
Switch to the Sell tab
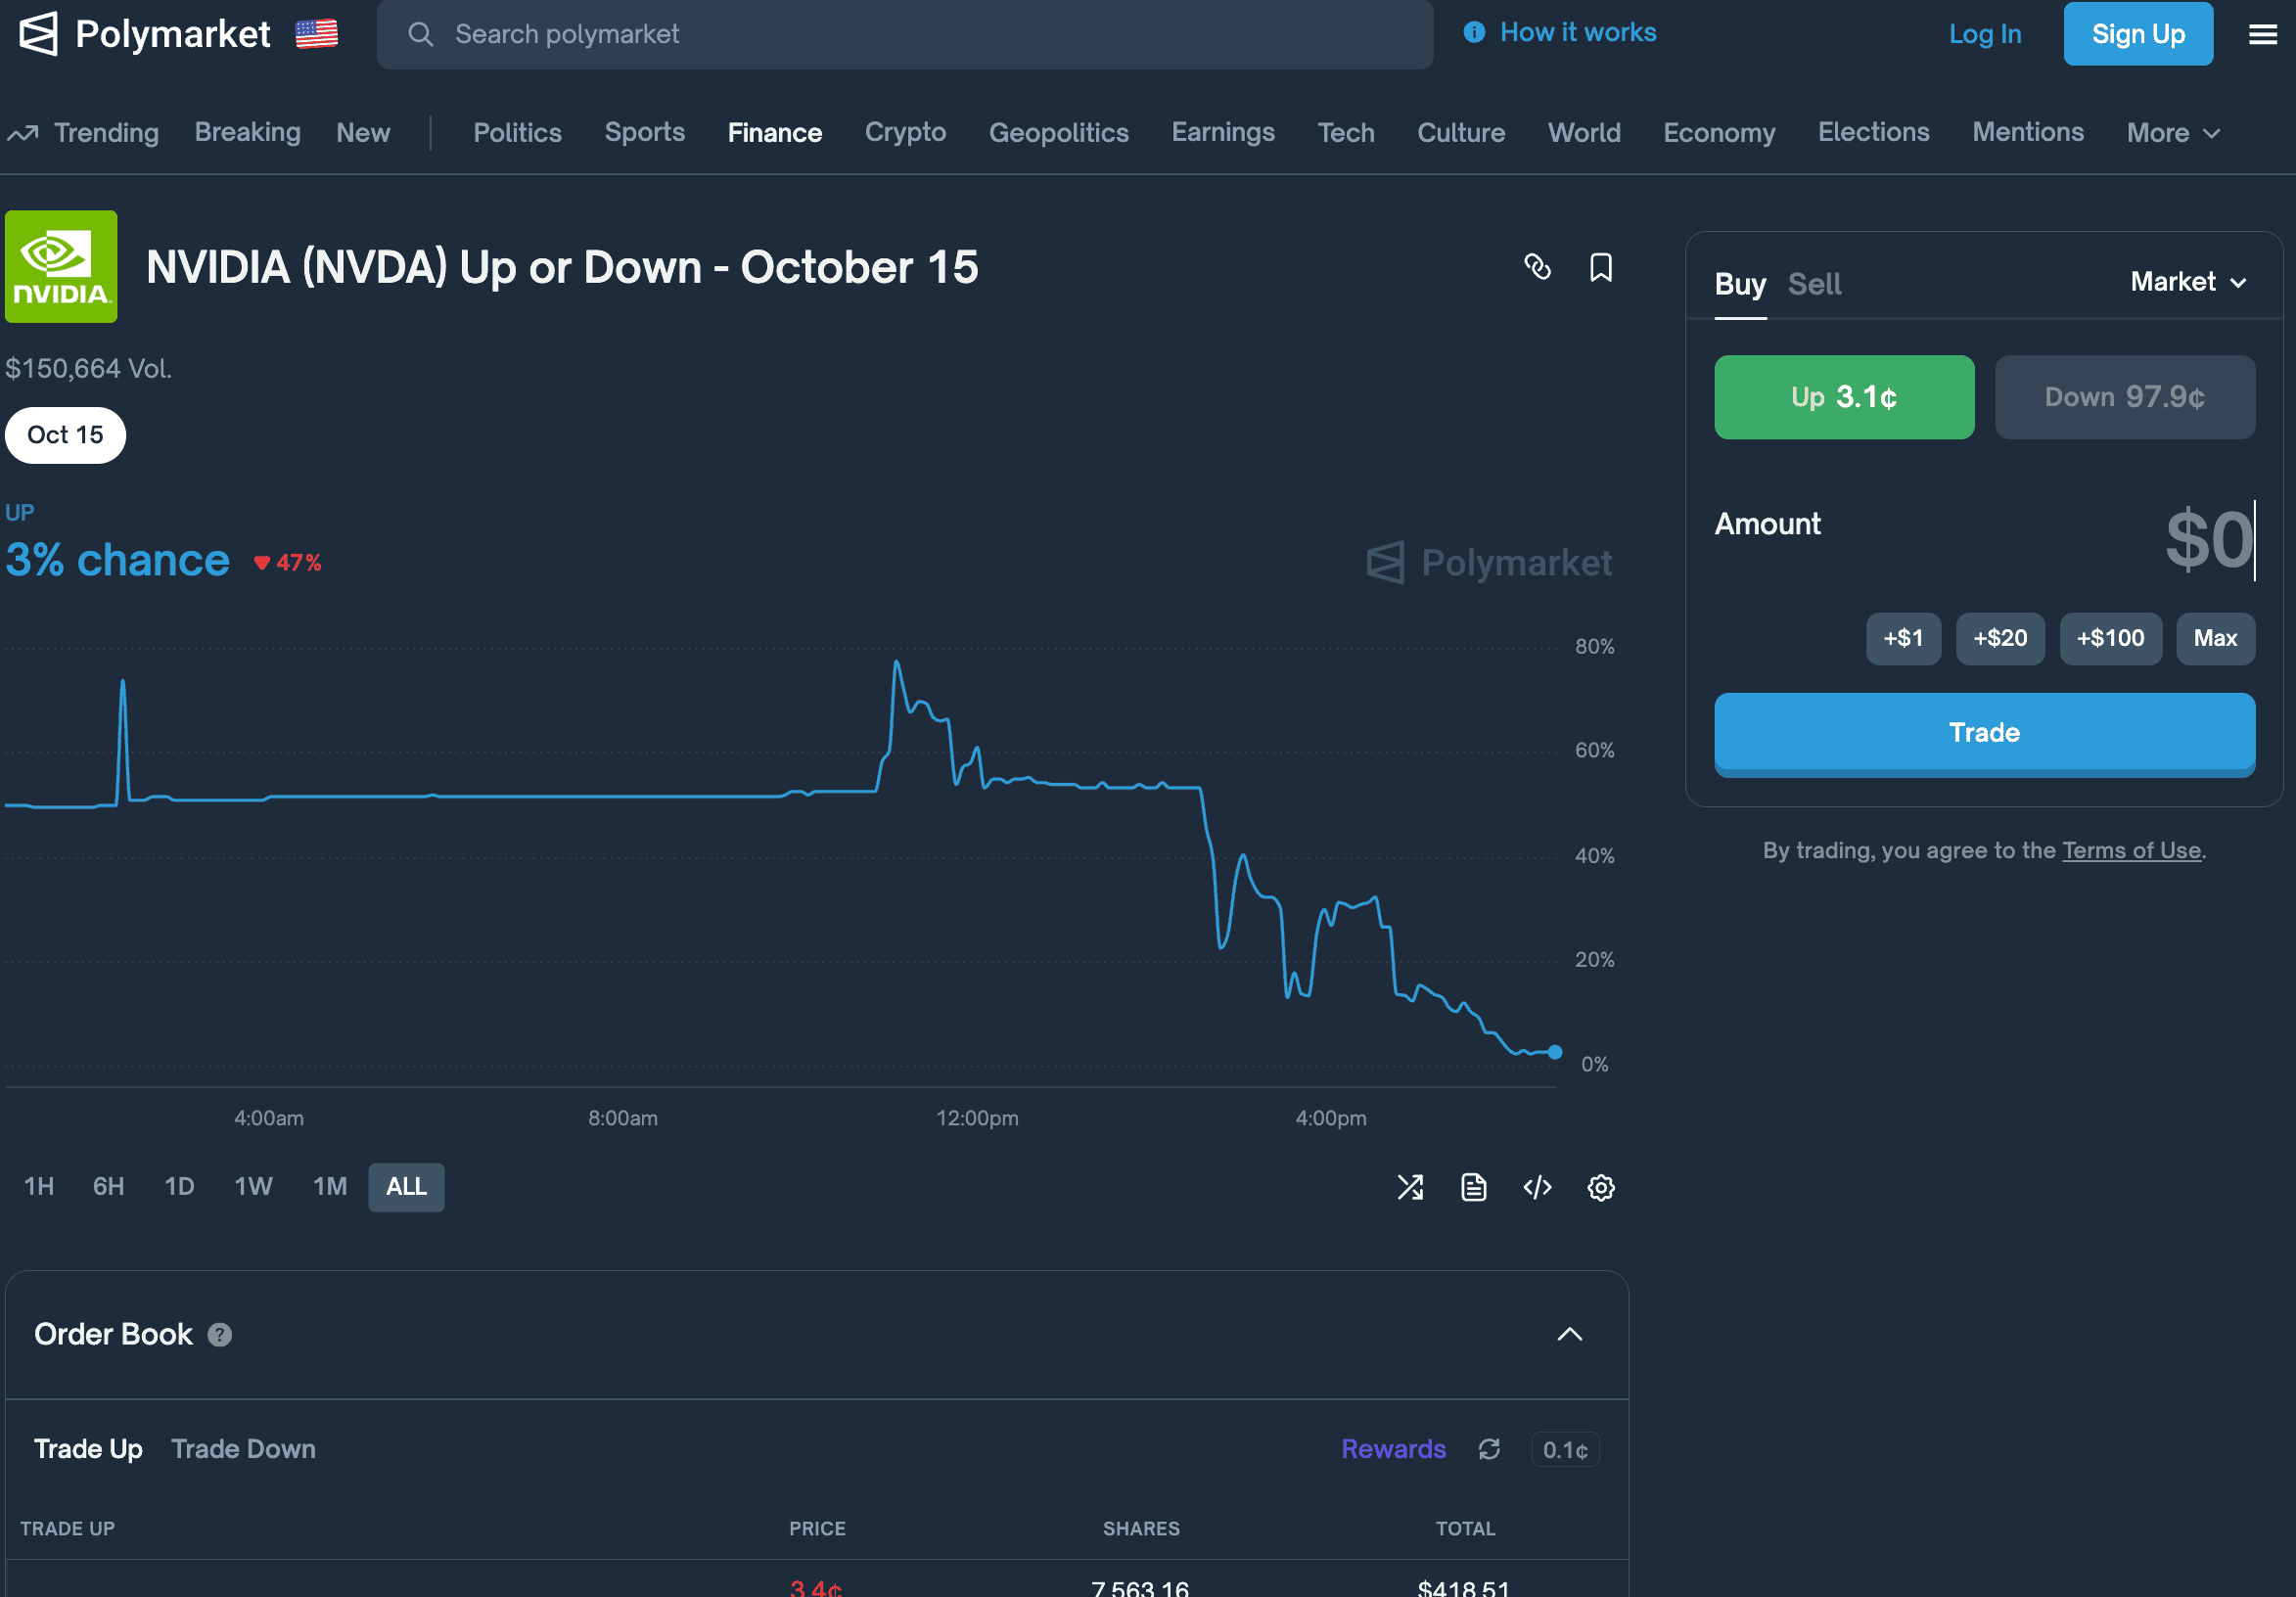pyautogui.click(x=1814, y=284)
